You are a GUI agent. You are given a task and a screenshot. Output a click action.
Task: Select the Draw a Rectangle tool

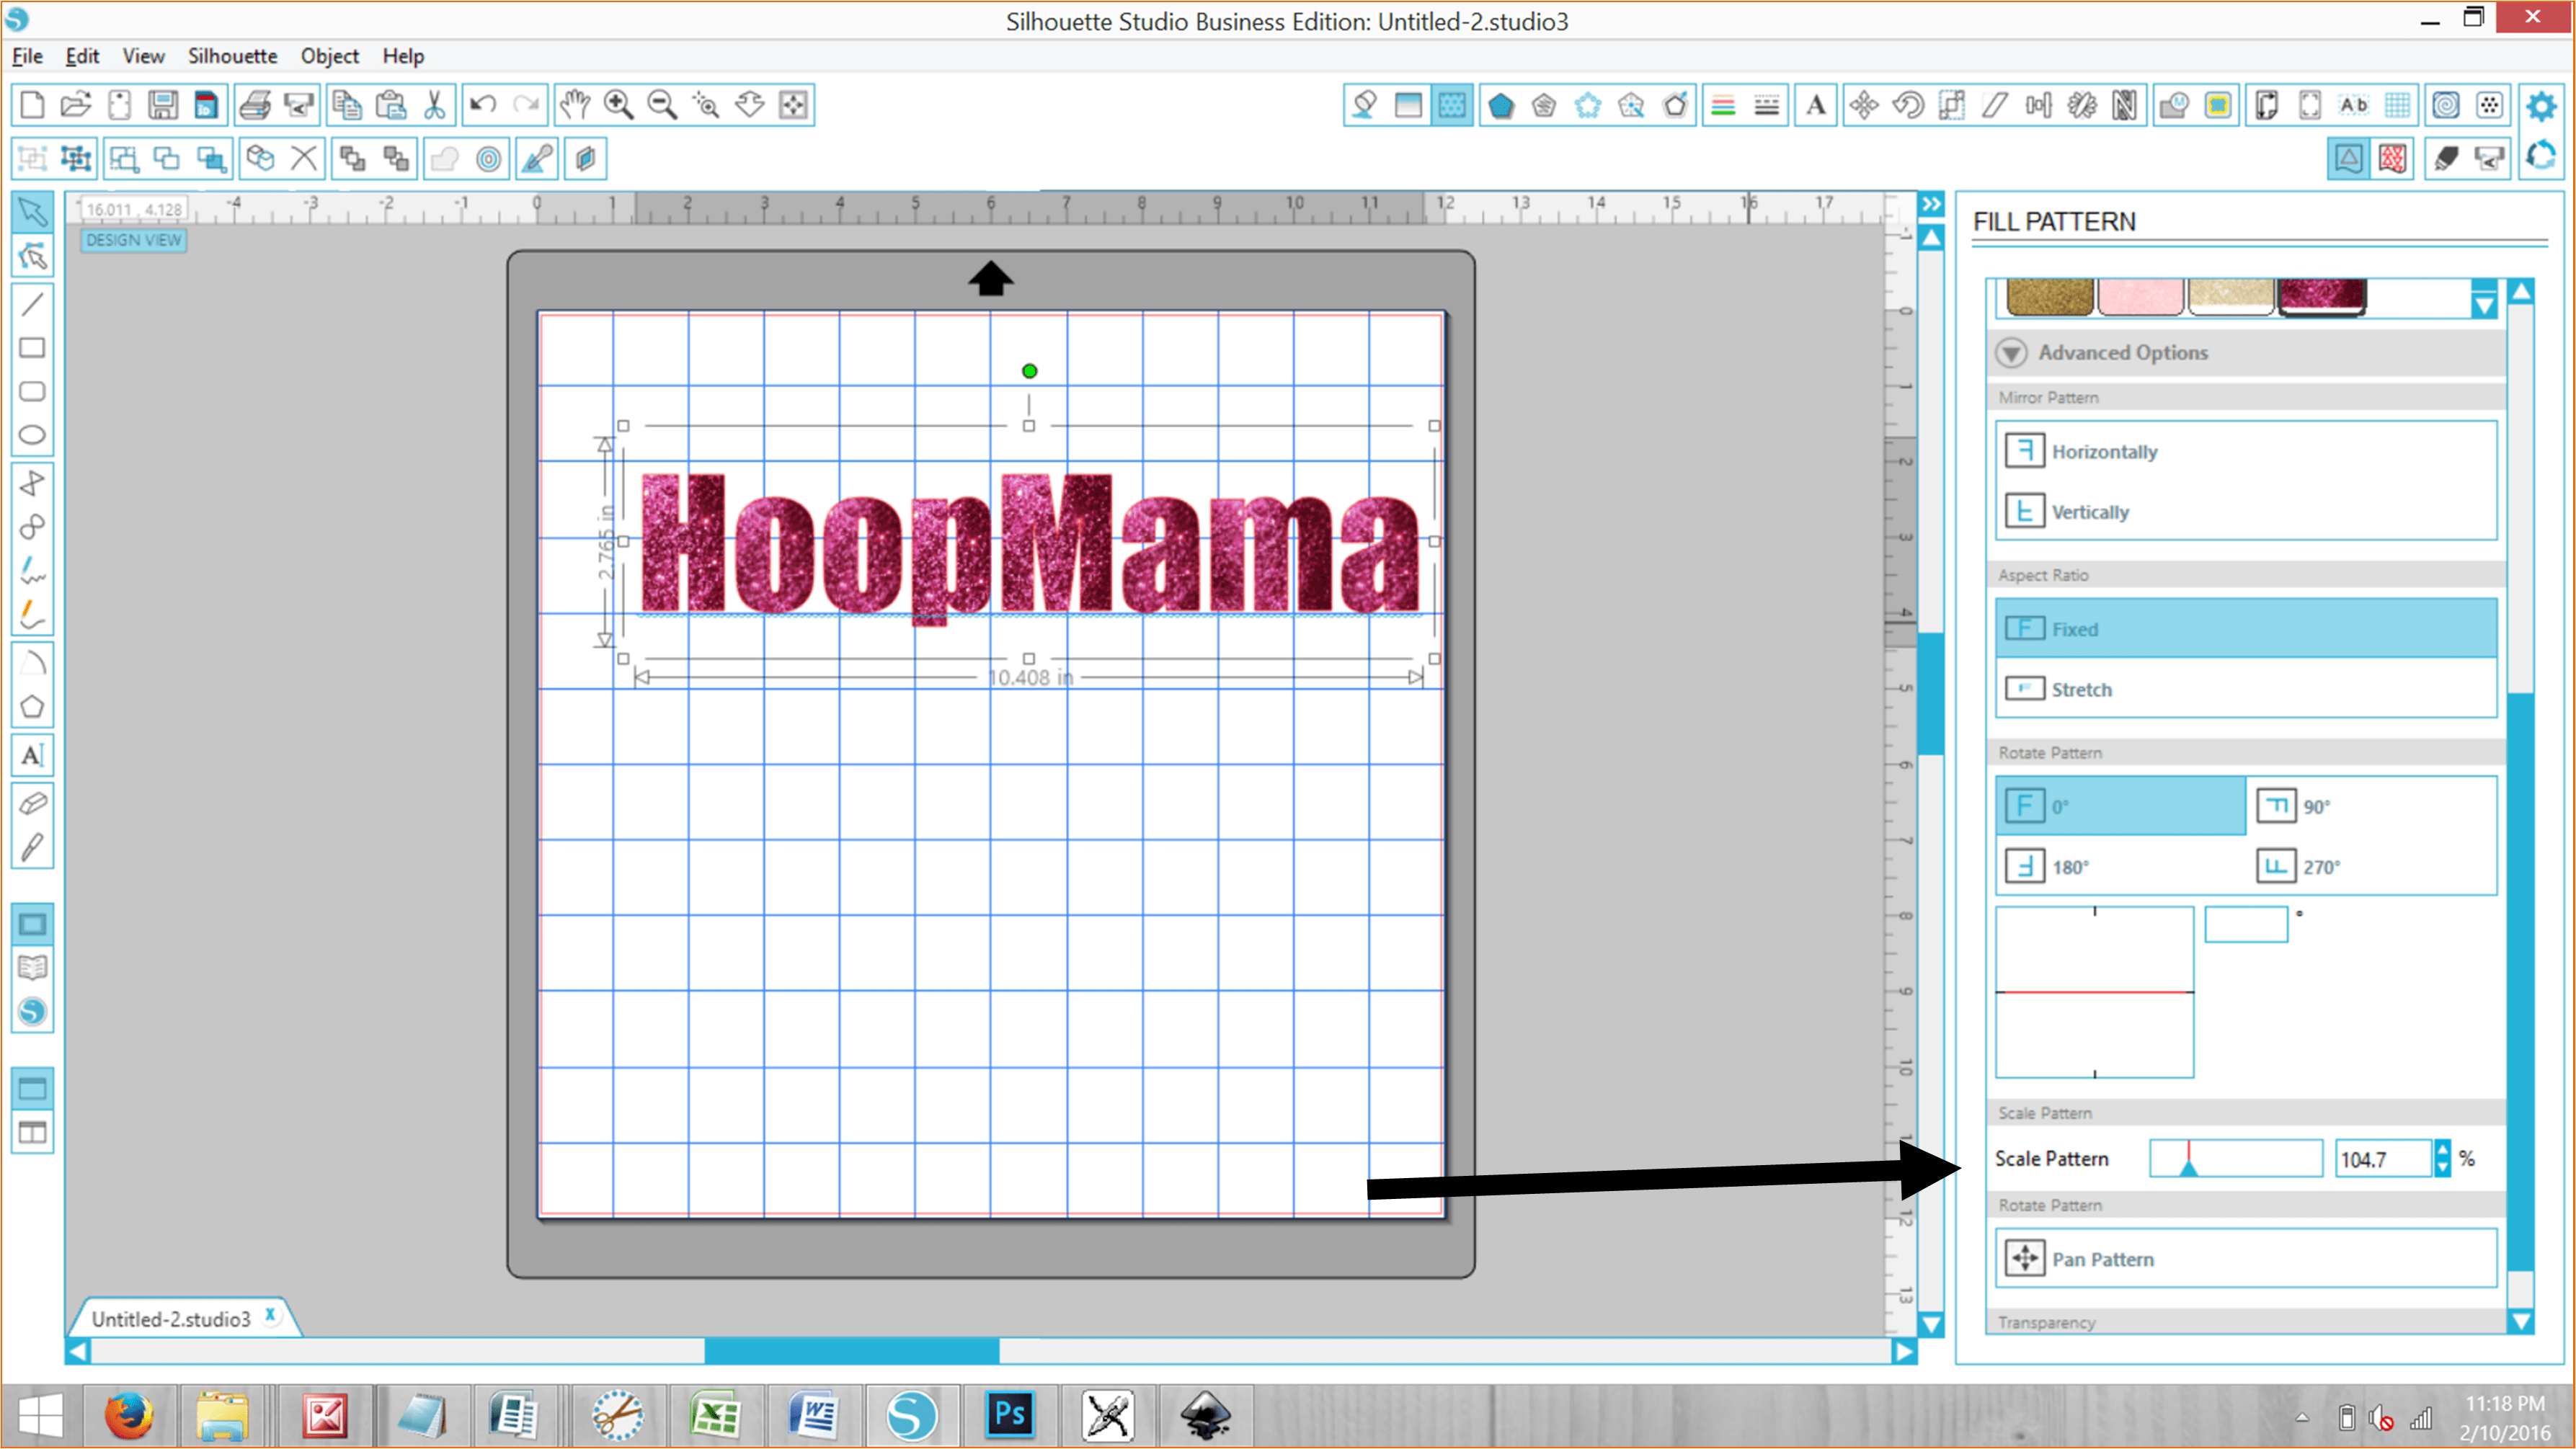pos(32,347)
